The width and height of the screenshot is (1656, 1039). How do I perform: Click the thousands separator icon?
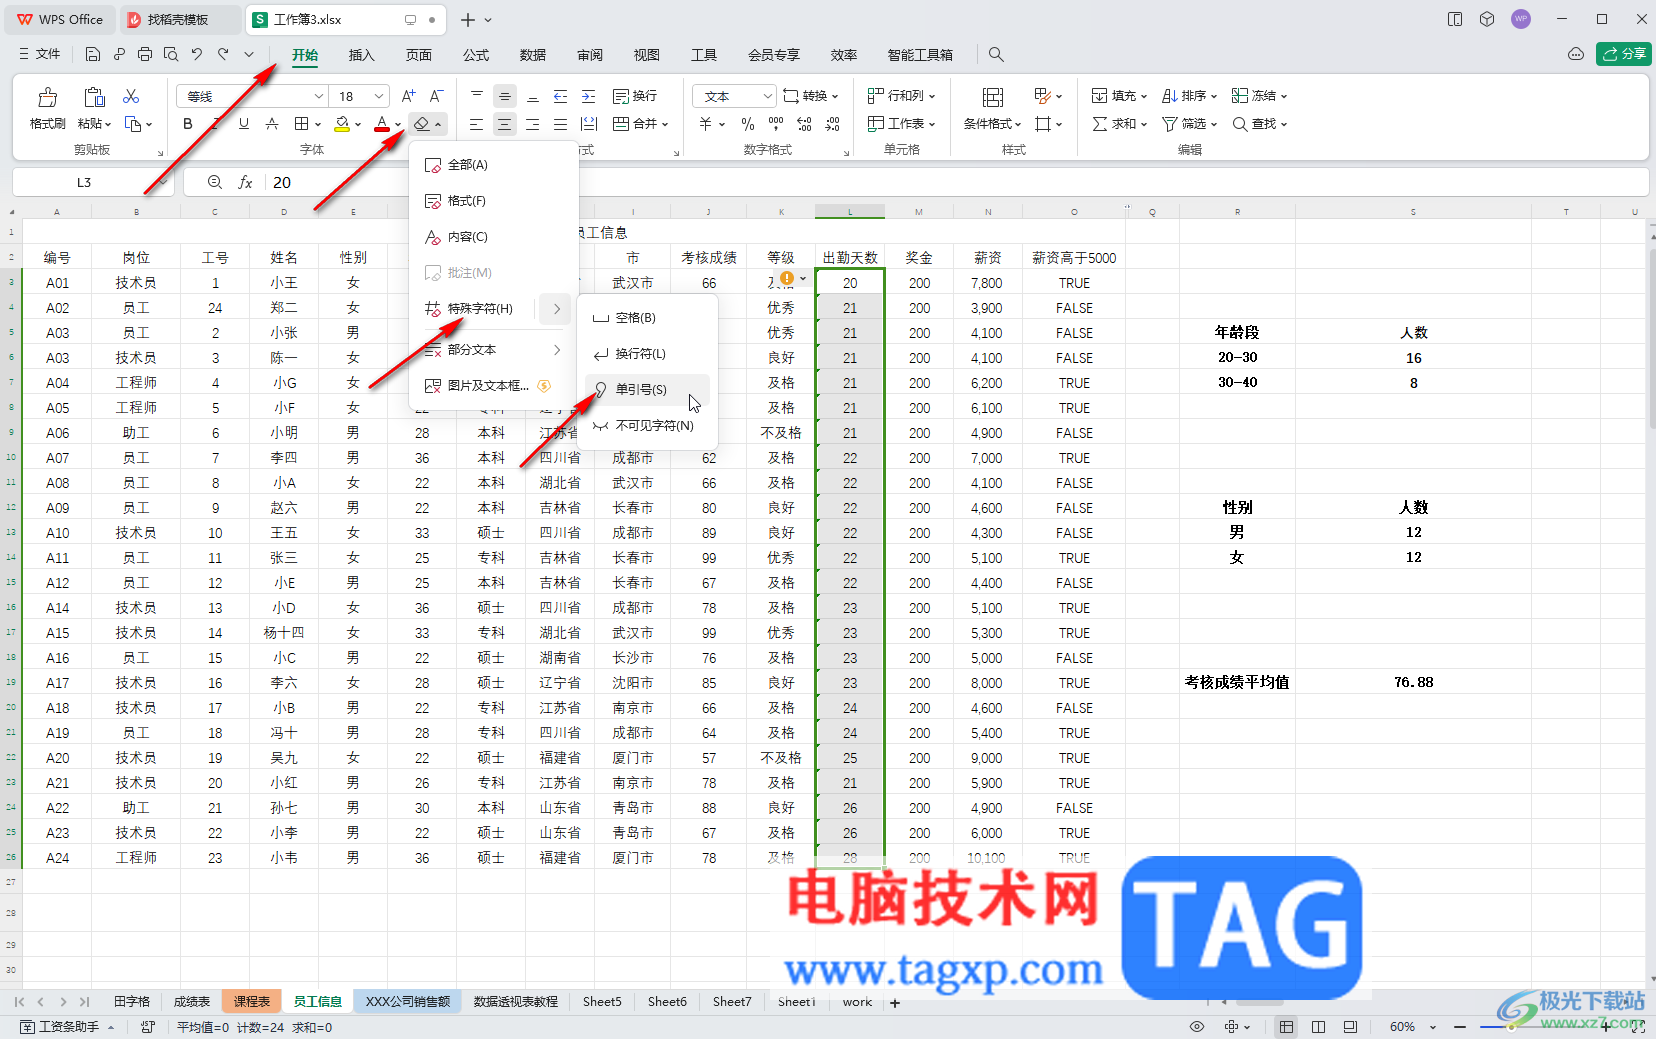click(x=776, y=124)
